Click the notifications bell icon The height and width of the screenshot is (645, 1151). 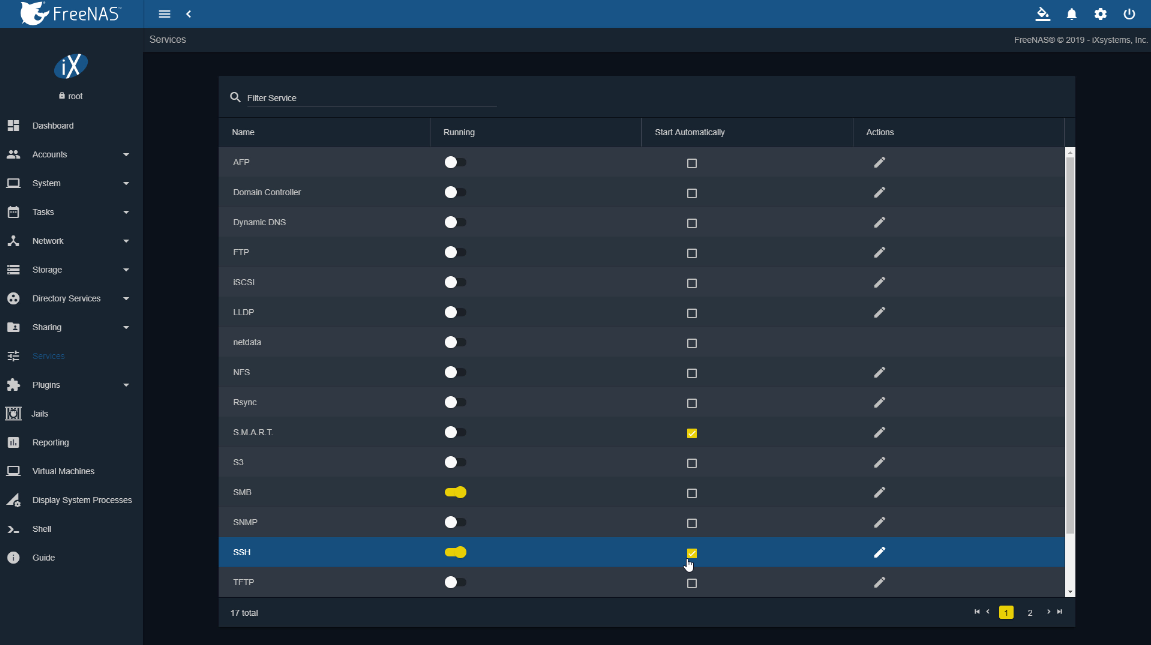pyautogui.click(x=1071, y=14)
